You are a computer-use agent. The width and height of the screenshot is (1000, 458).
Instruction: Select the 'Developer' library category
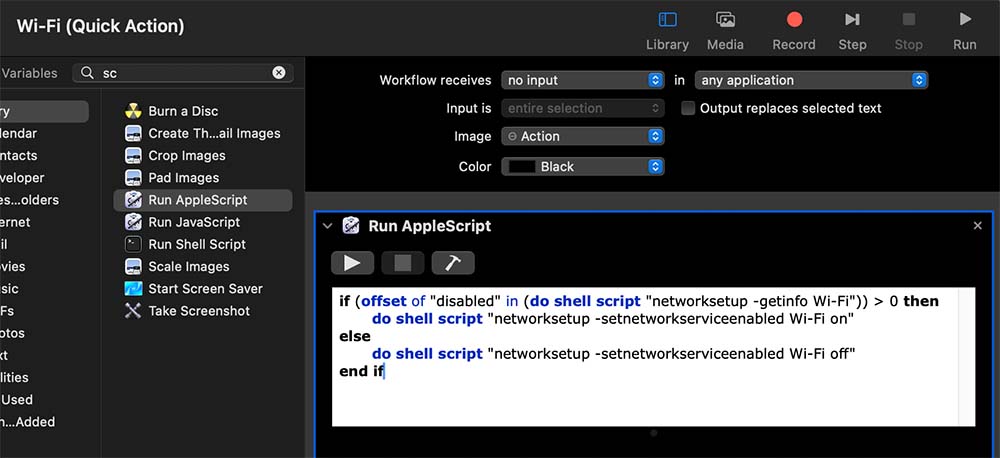23,178
